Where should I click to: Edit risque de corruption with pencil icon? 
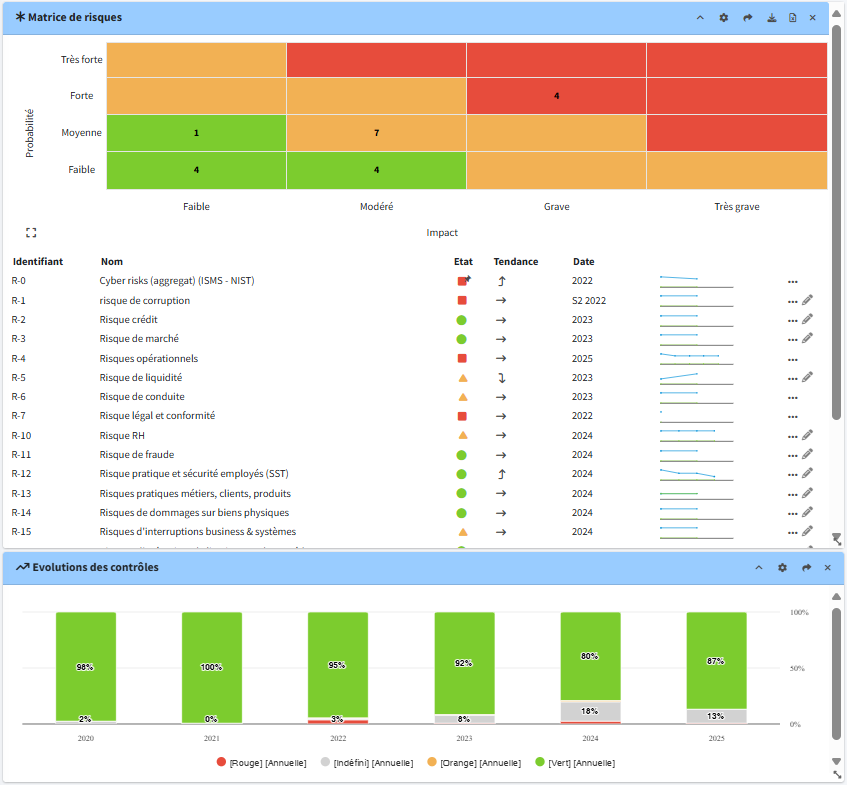click(x=808, y=300)
